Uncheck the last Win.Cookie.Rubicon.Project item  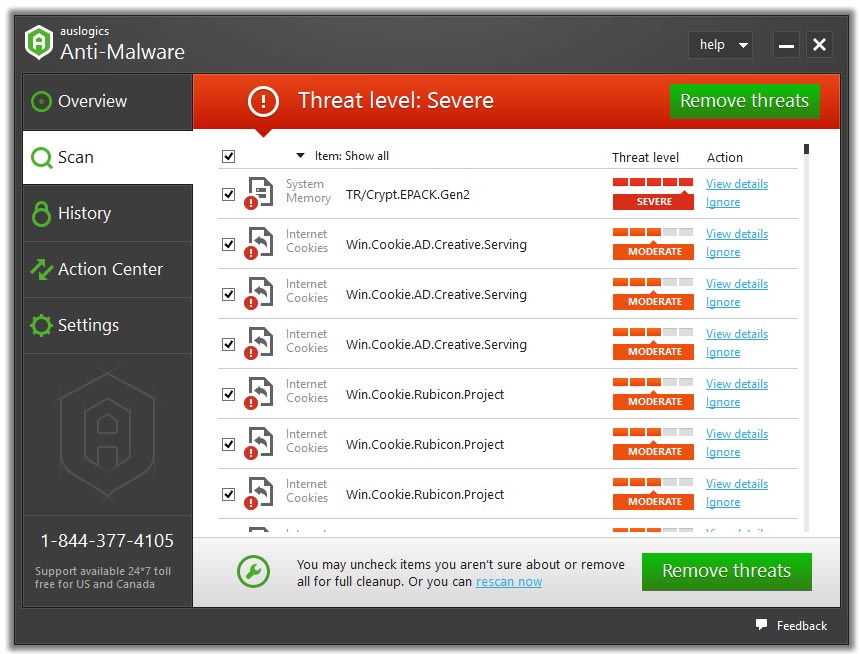(x=228, y=494)
